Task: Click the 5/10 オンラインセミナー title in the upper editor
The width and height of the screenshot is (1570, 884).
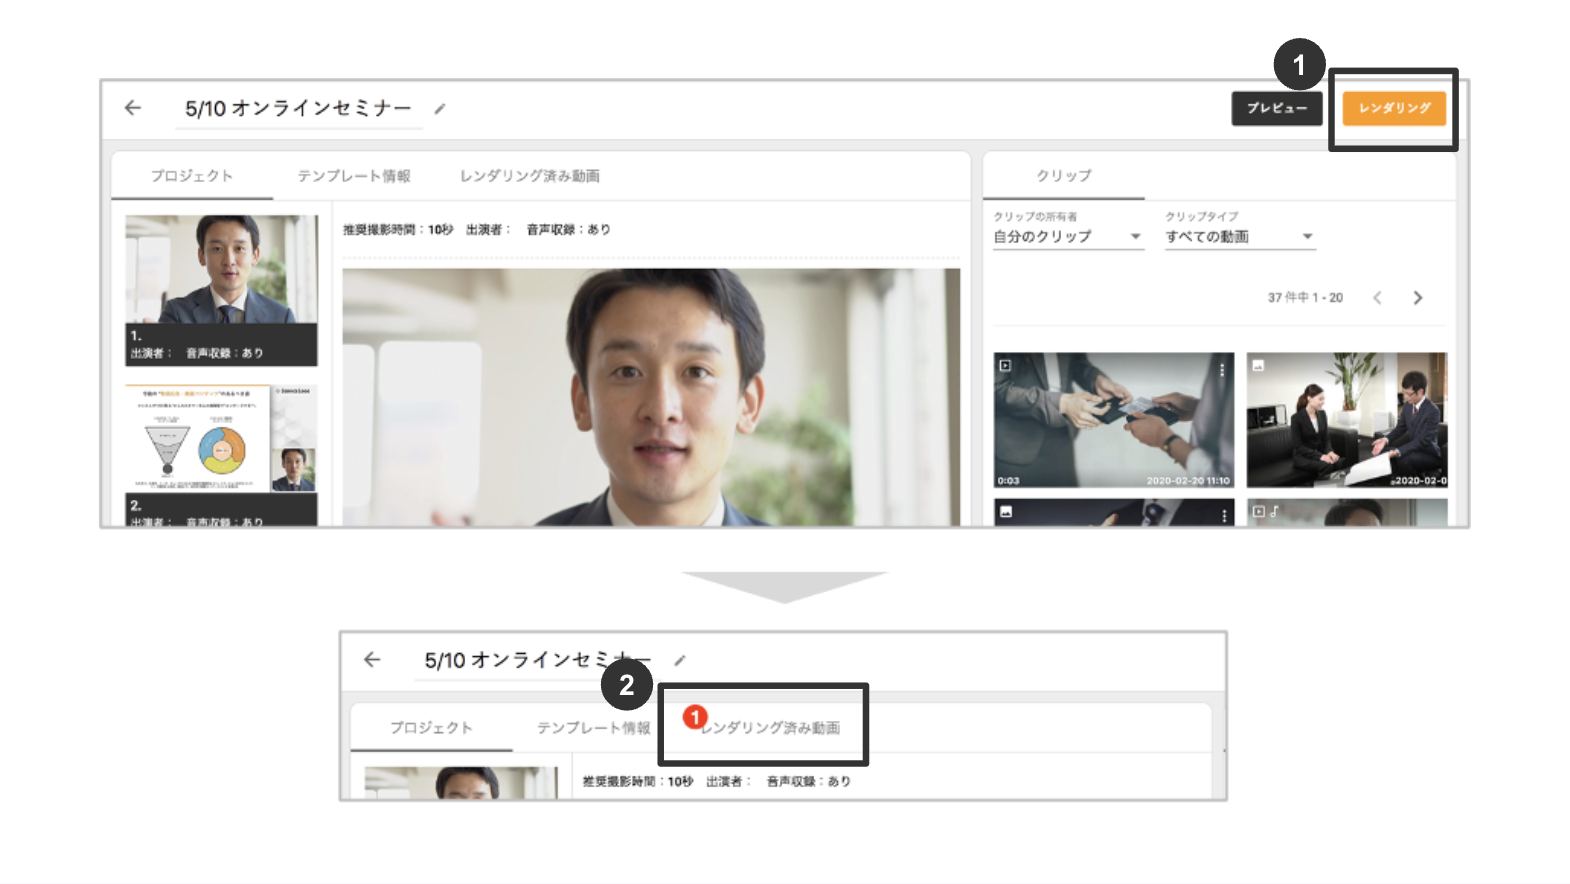Action: point(298,108)
